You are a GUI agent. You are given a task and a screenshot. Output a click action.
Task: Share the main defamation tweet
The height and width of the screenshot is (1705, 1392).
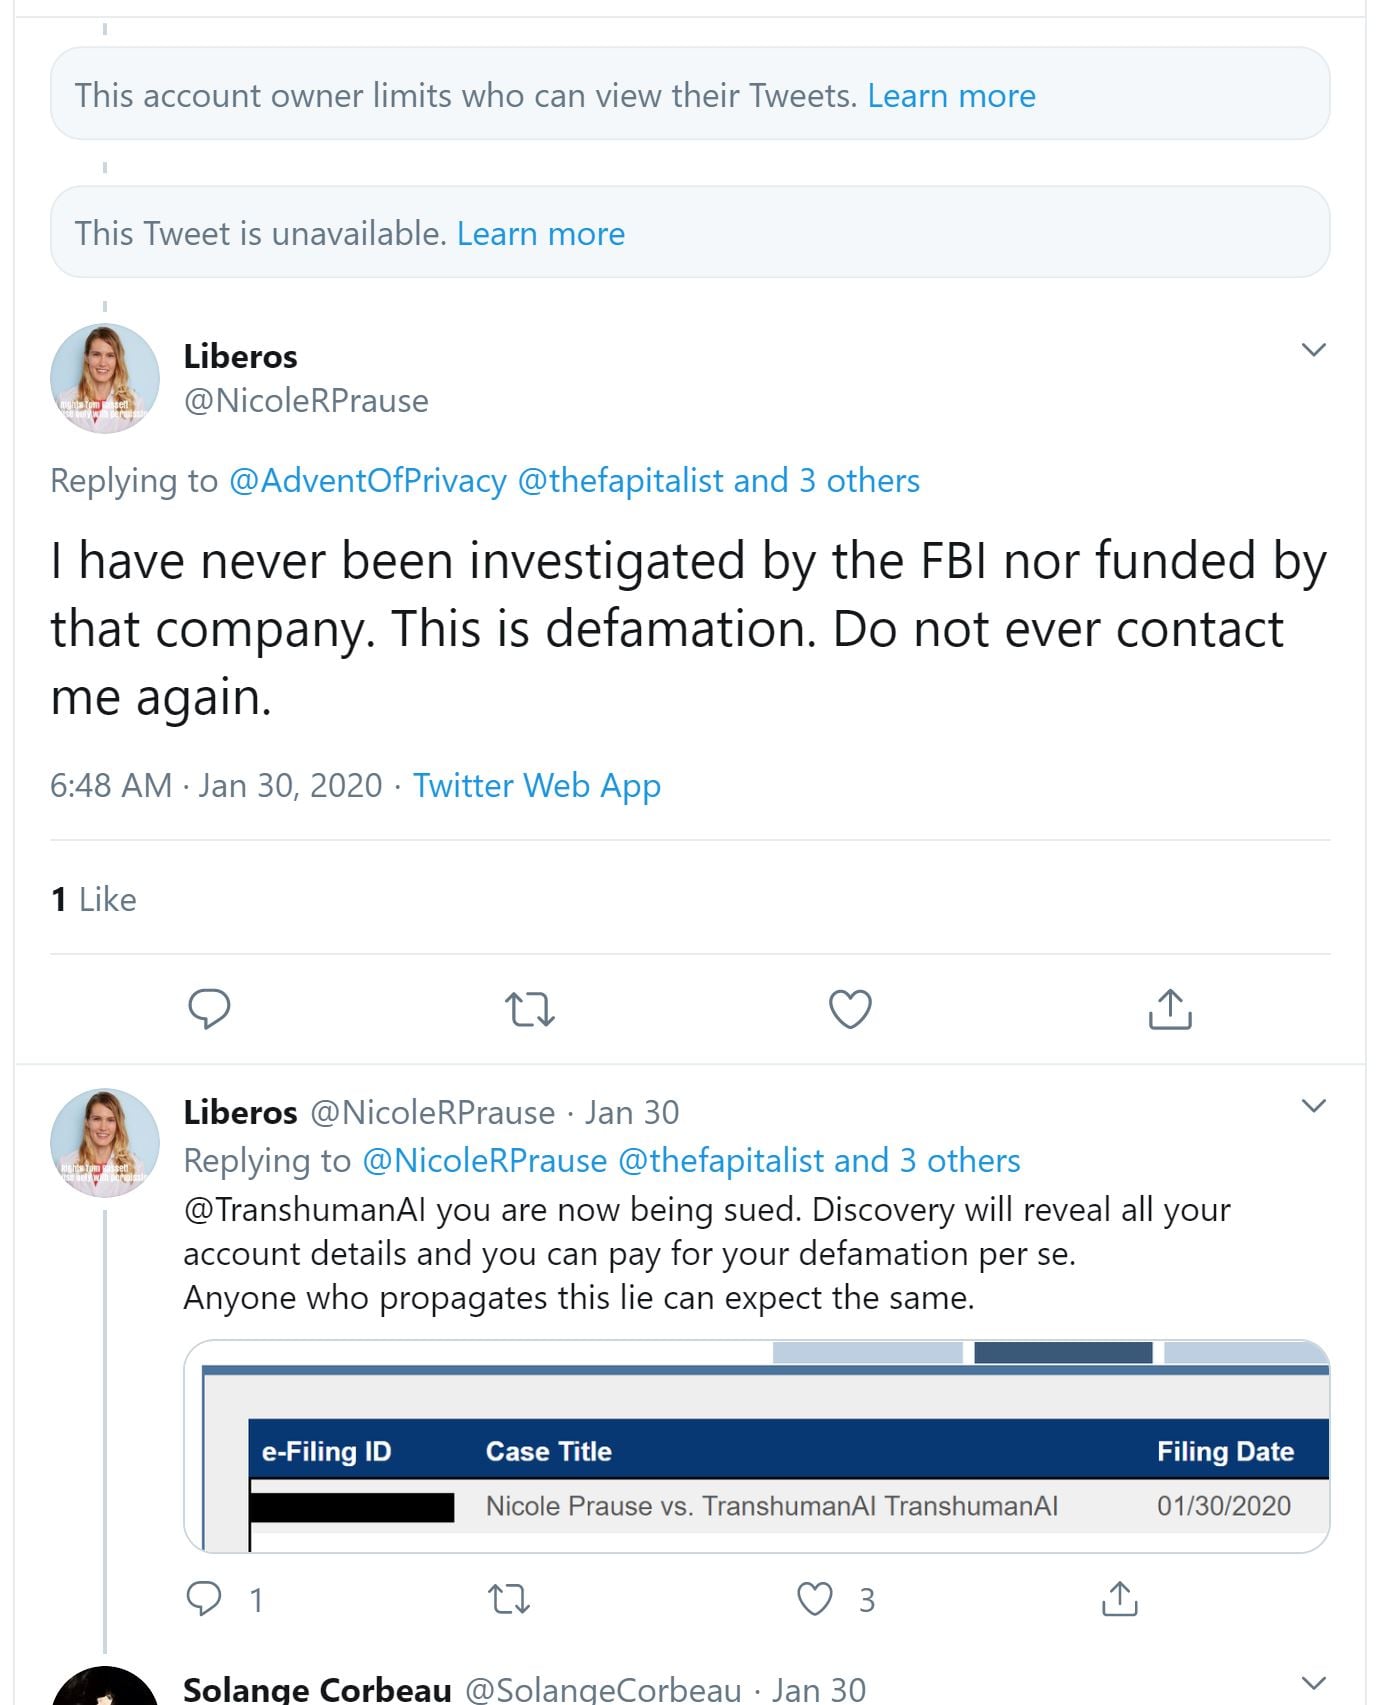(1170, 1008)
